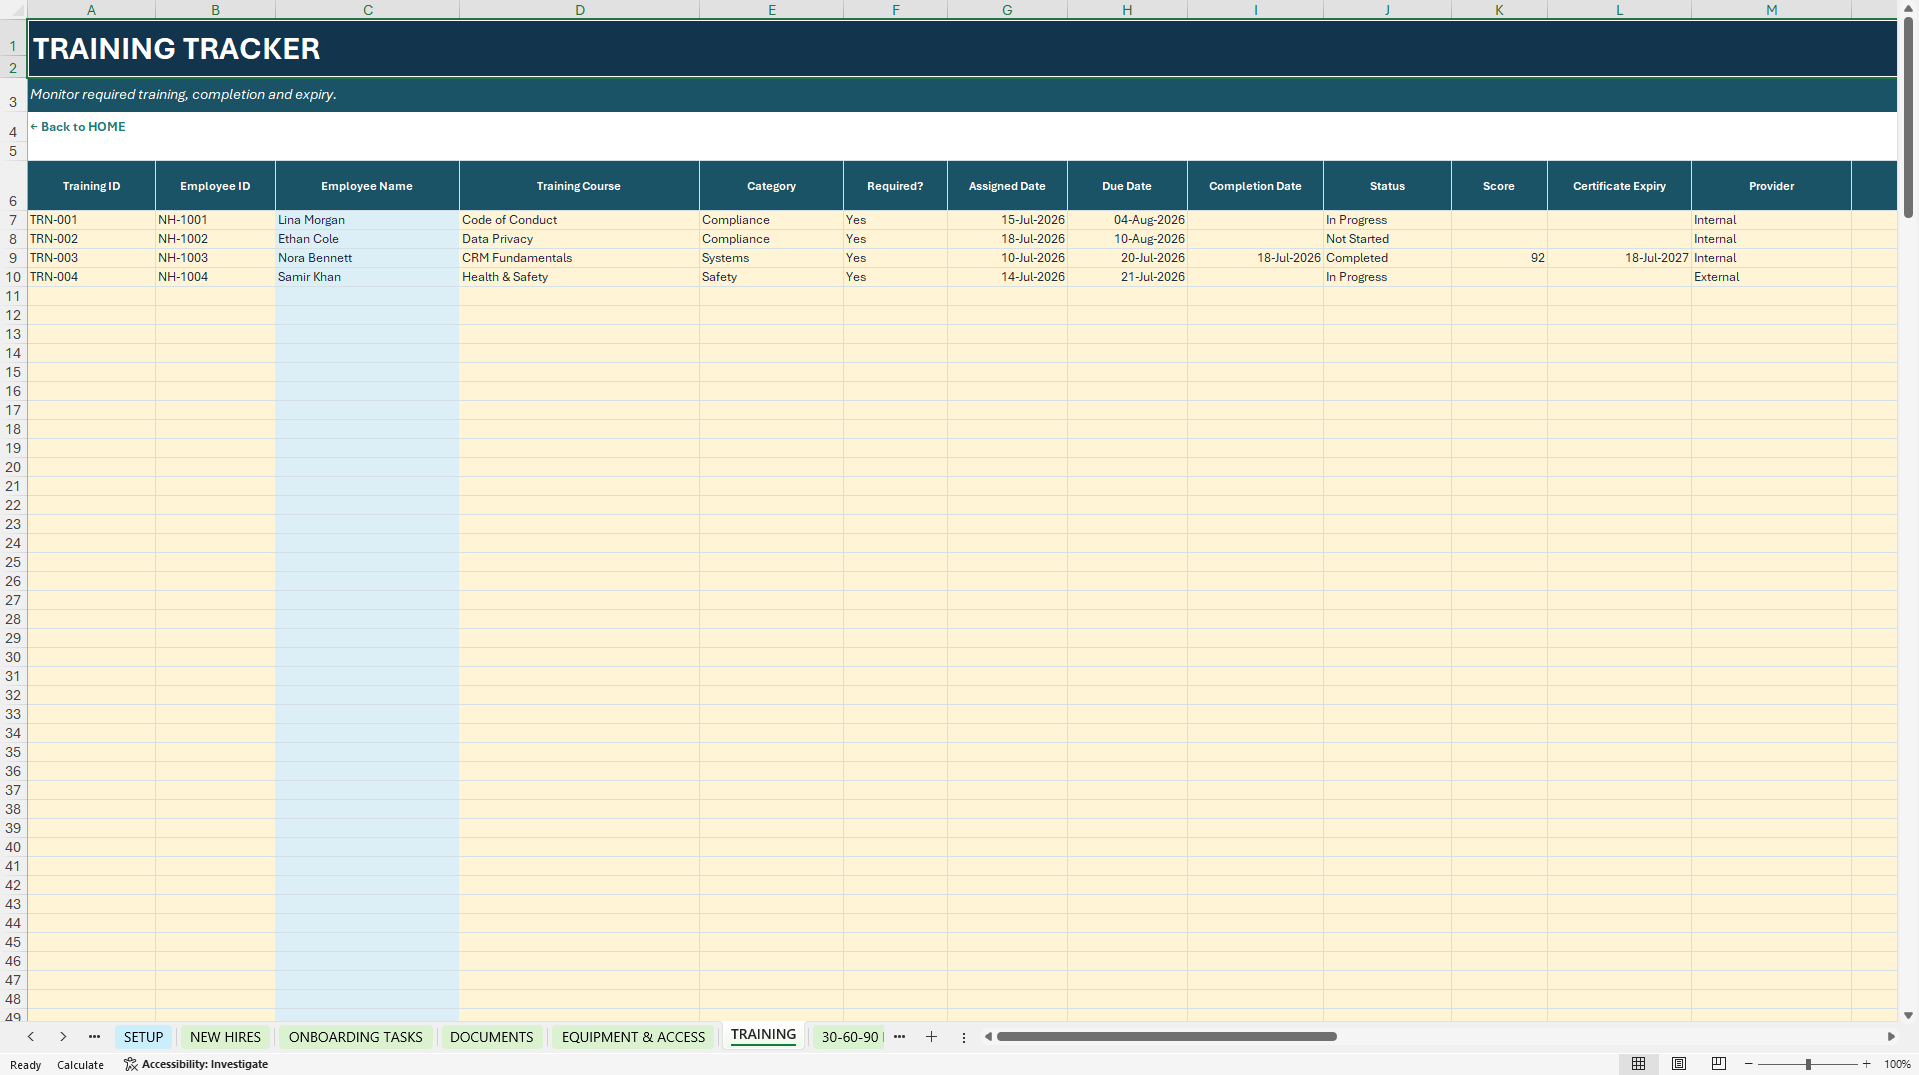This screenshot has width=1919, height=1075.
Task: Select the Not Started status cell
Action: (x=1387, y=239)
